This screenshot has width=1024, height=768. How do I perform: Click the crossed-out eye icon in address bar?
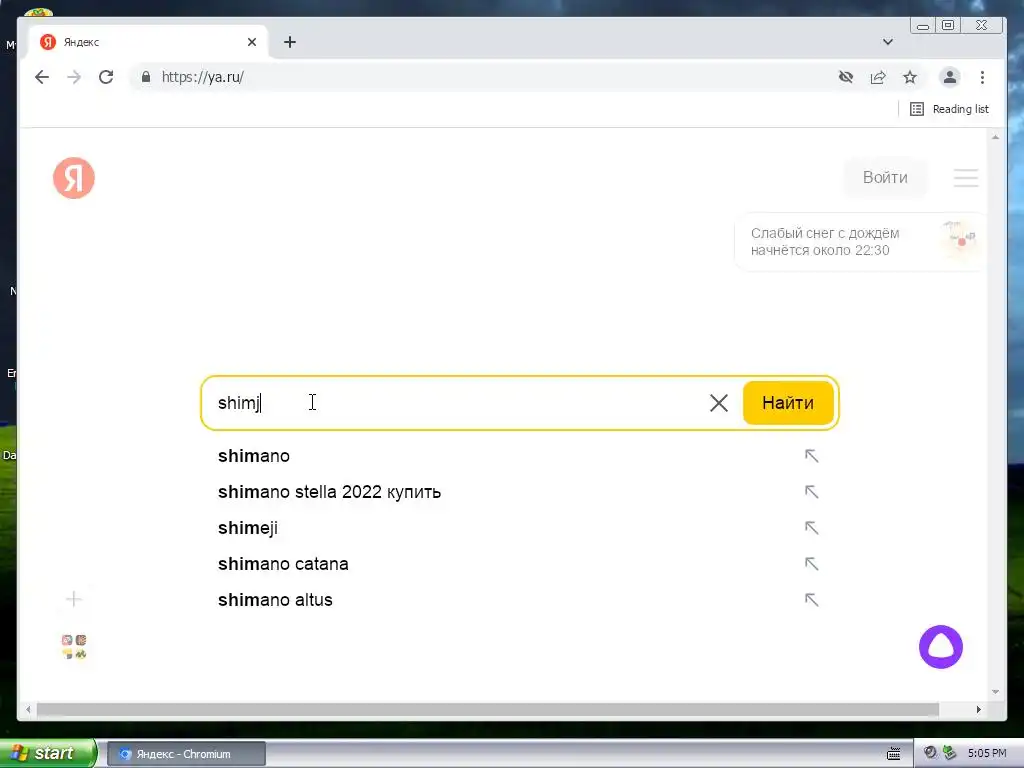(846, 77)
